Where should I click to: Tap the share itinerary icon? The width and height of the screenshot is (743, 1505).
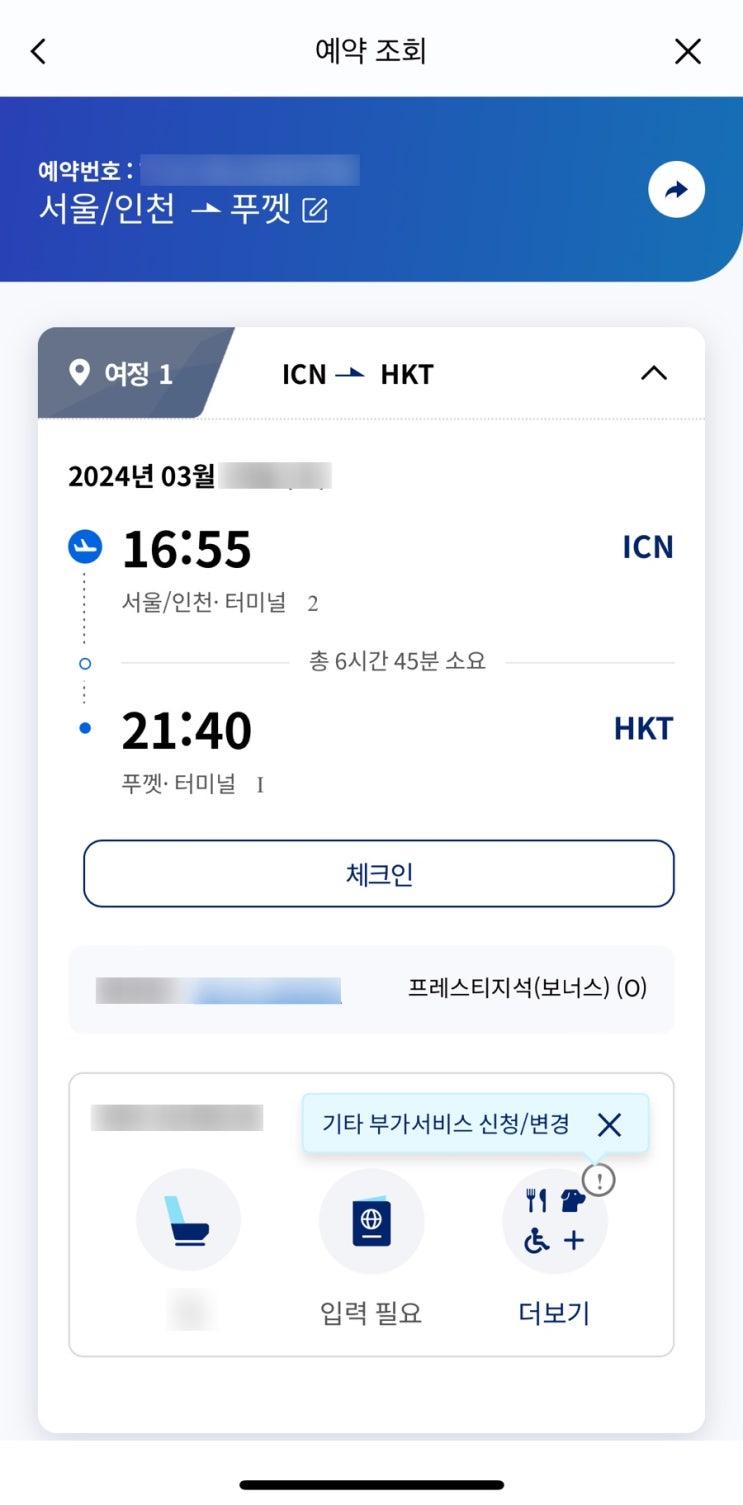pyautogui.click(x=677, y=190)
